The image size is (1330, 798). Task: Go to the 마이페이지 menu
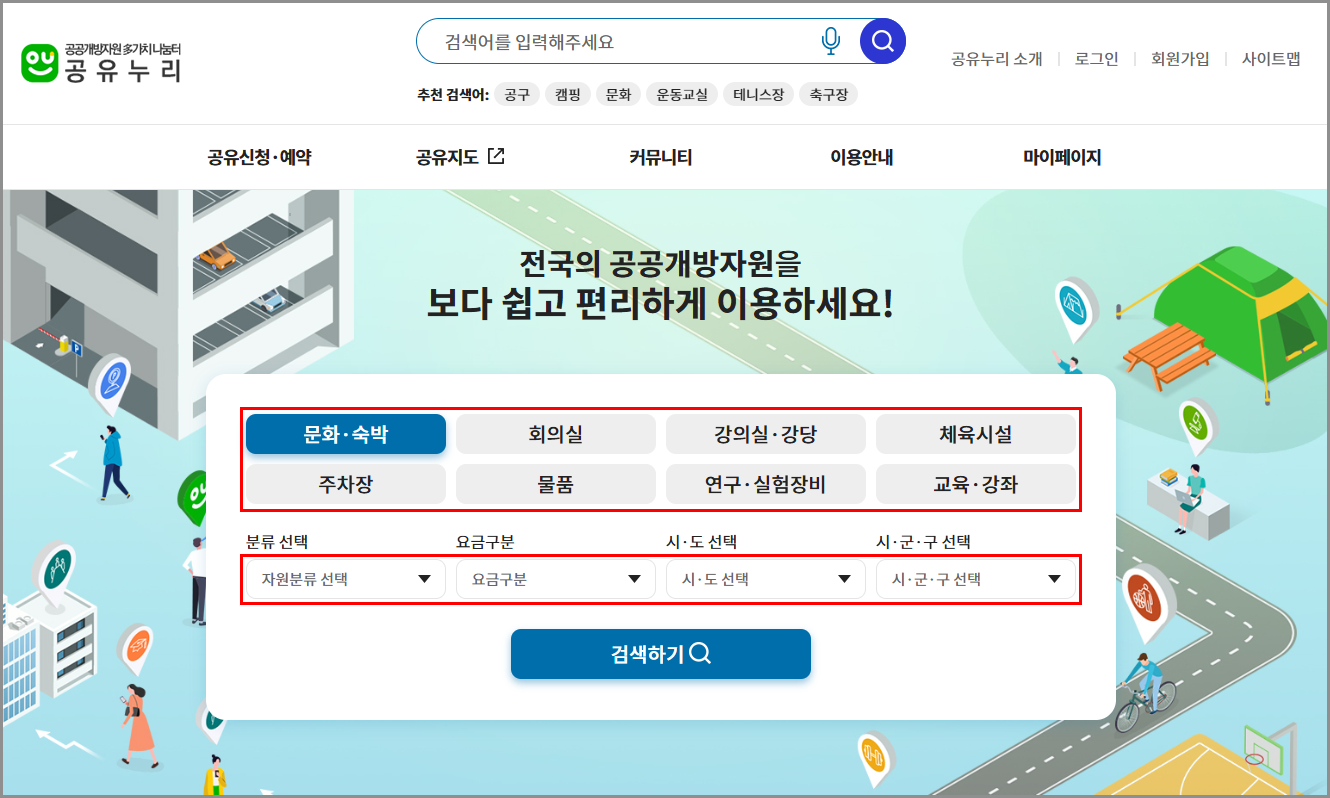[x=1062, y=156]
